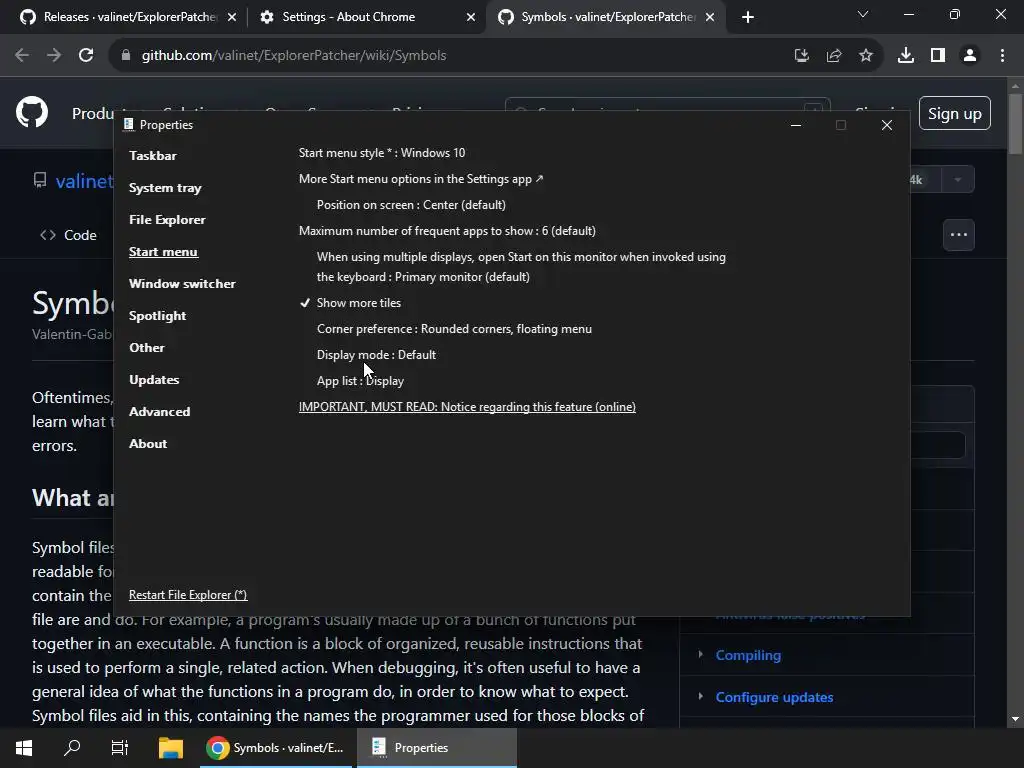Open the File Explorer section in Properties
The height and width of the screenshot is (768, 1024).
click(x=167, y=219)
